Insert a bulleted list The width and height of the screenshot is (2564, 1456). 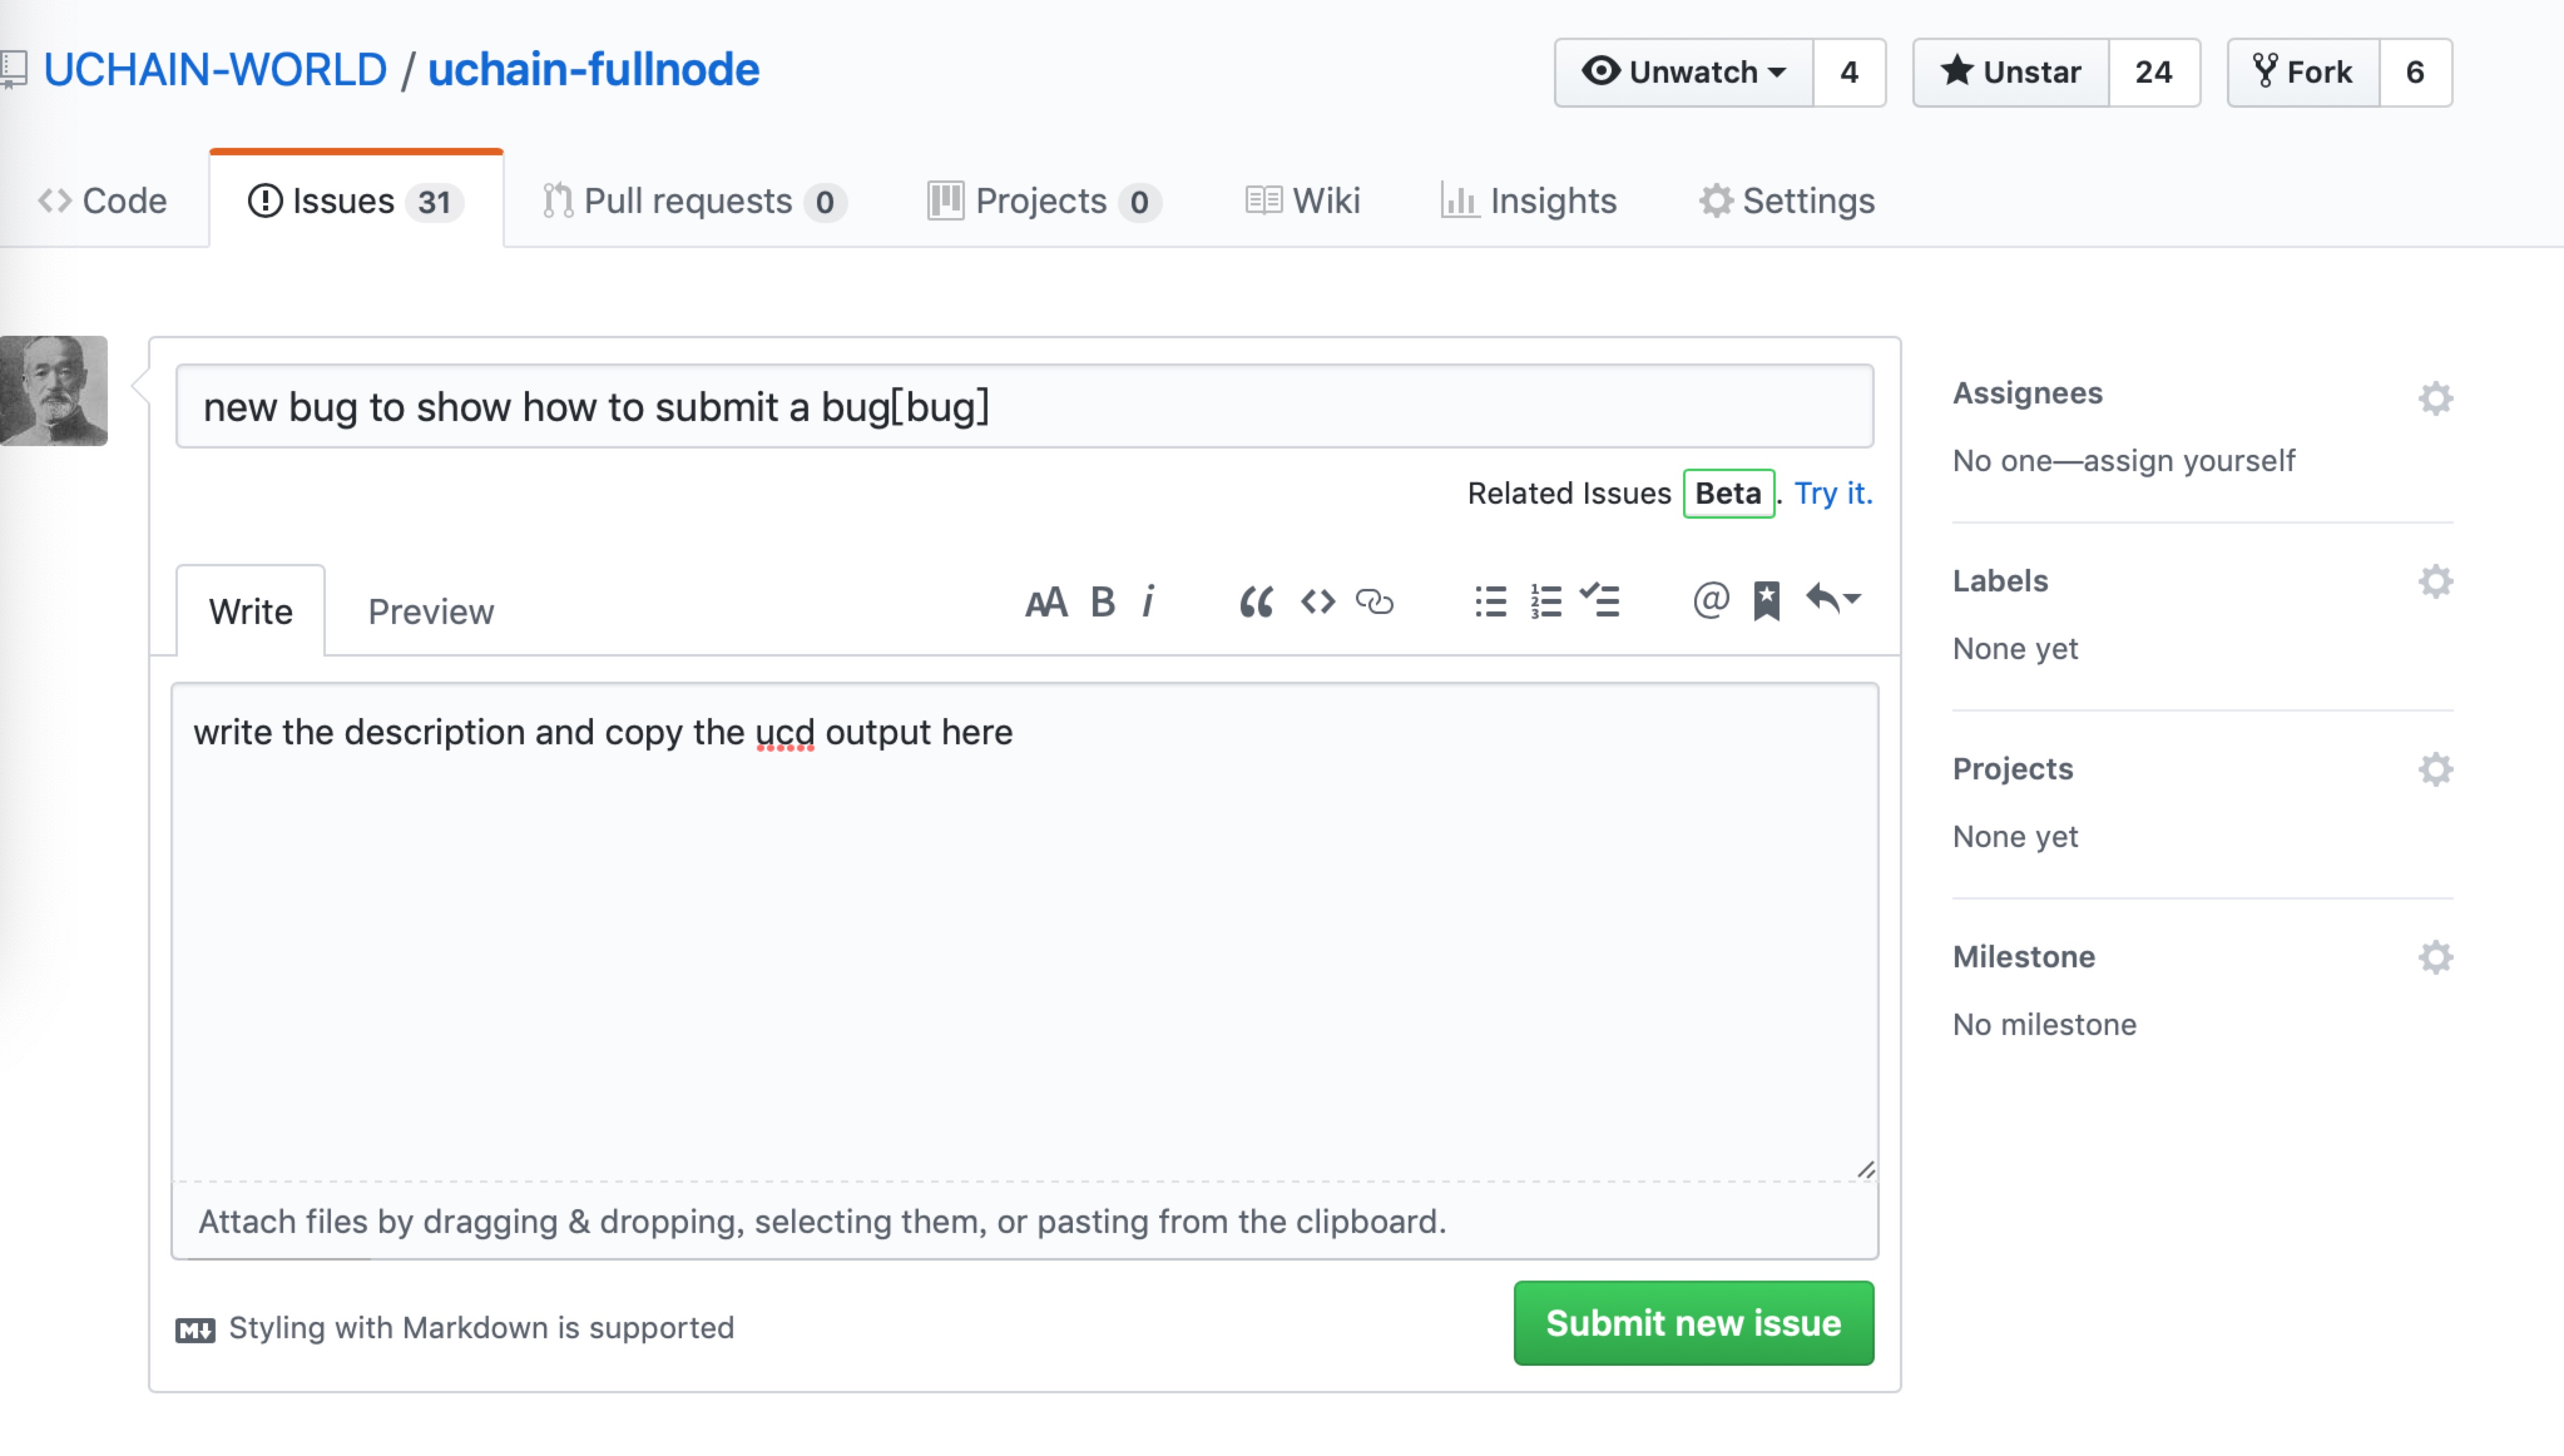point(1490,603)
